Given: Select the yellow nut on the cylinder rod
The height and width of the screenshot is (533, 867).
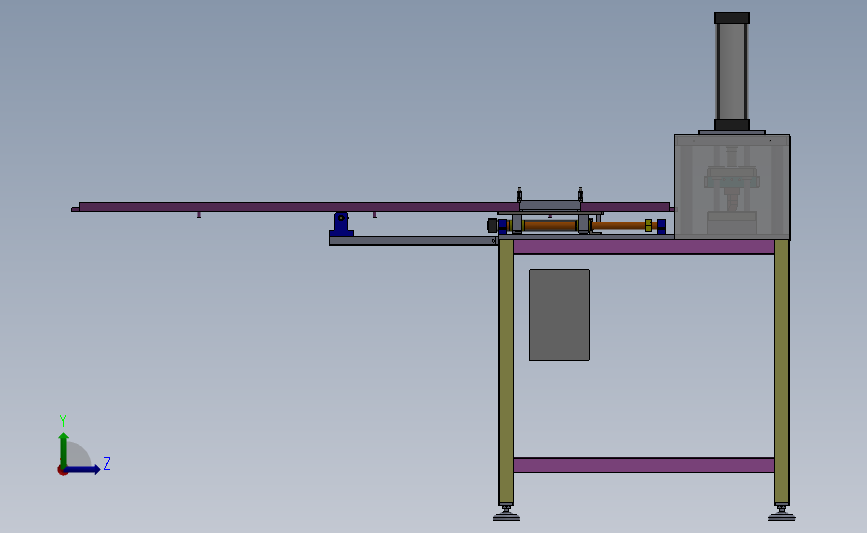Looking at the screenshot, I should click(648, 226).
